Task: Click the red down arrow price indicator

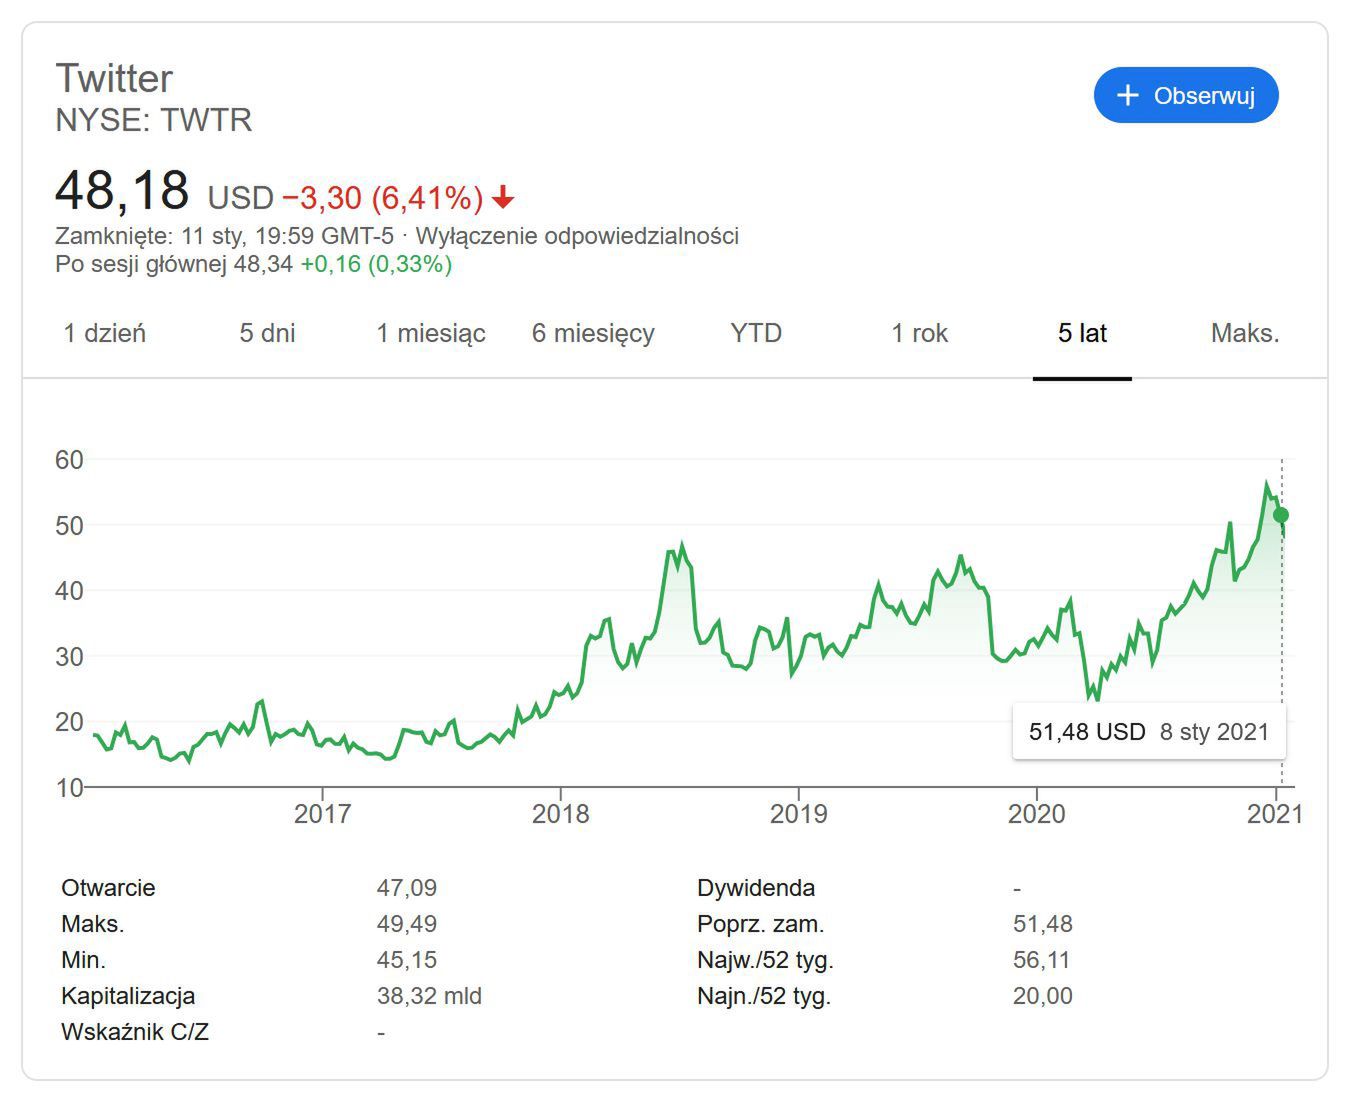Action: click(503, 198)
